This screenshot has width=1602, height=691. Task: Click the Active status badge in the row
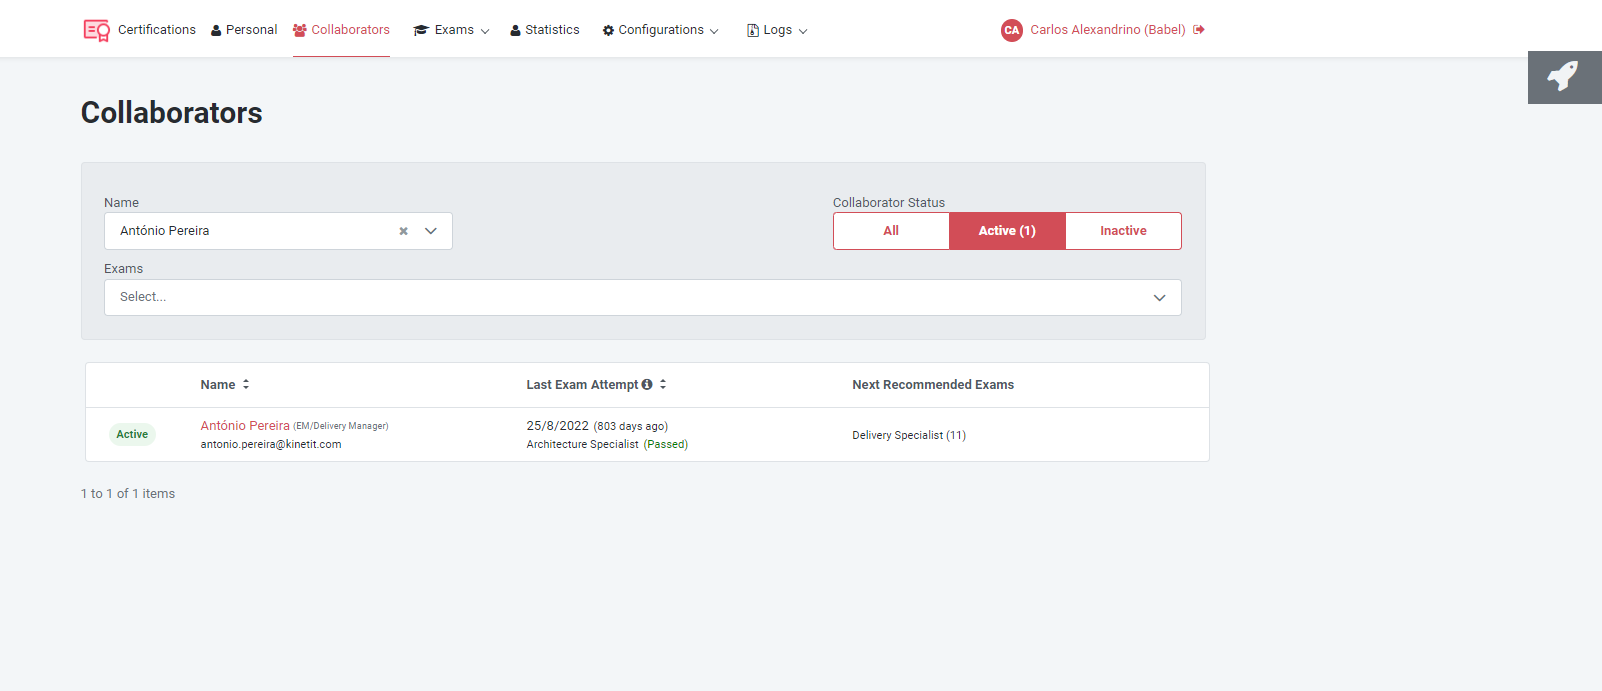tap(132, 435)
